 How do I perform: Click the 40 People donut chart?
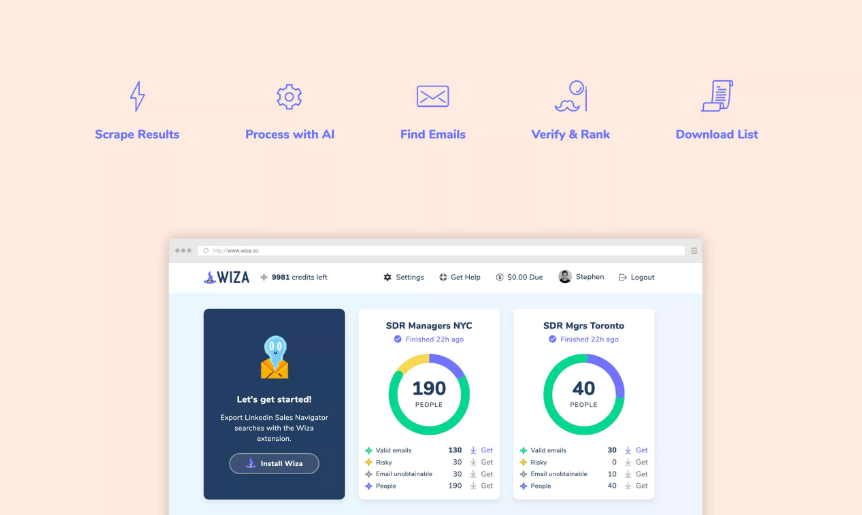coord(584,395)
